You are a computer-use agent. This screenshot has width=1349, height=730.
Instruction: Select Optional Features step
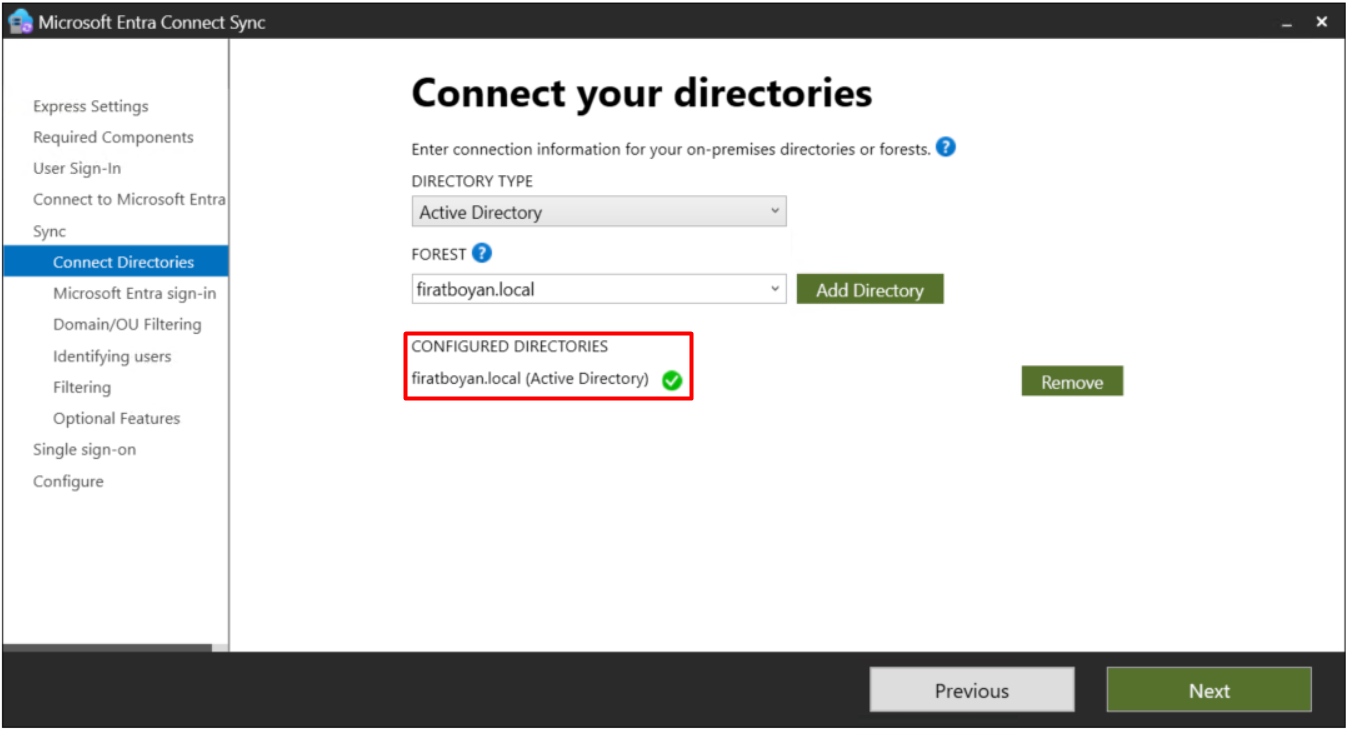coord(116,418)
